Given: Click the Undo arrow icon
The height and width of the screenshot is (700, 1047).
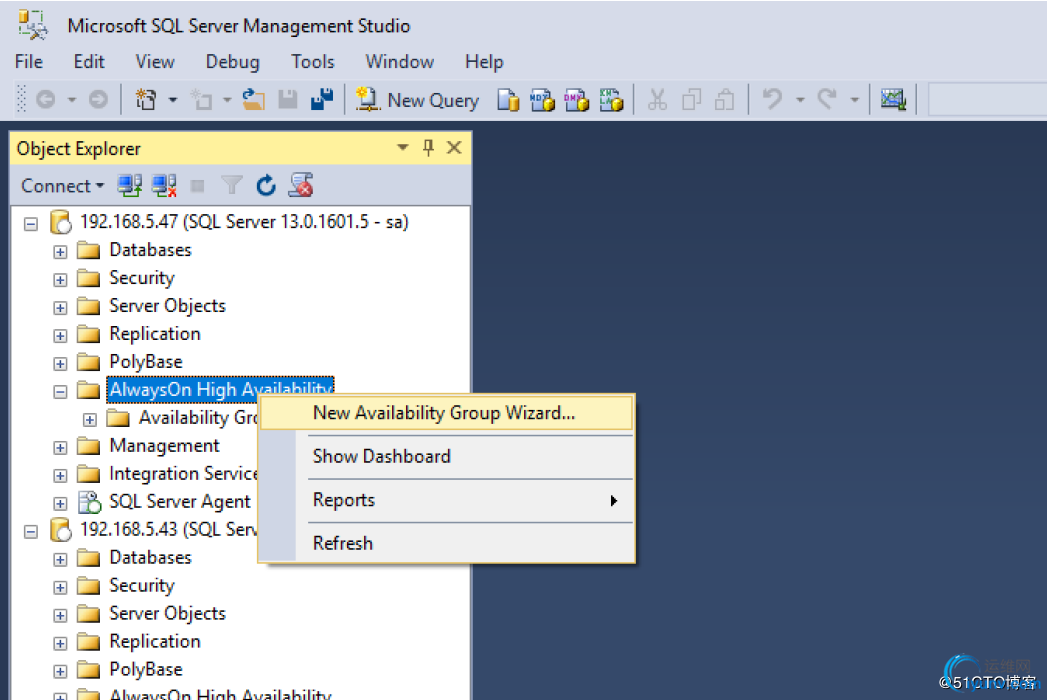Looking at the screenshot, I should tap(772, 100).
